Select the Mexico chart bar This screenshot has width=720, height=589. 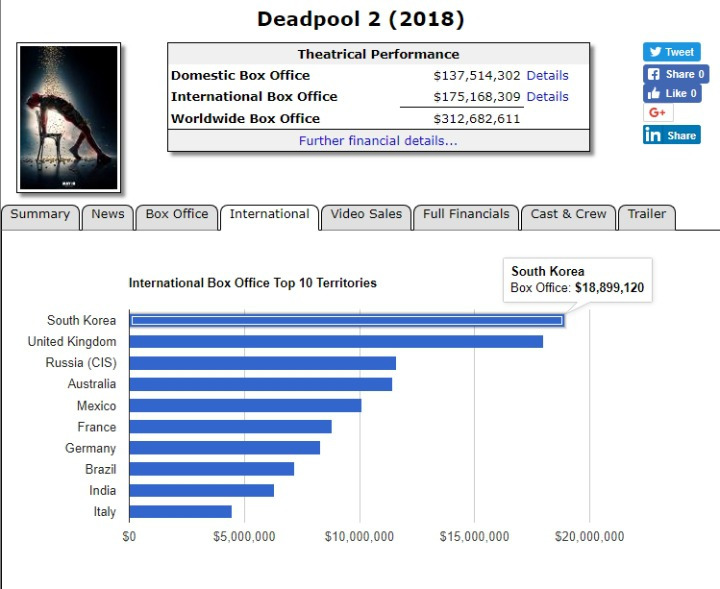[x=245, y=405]
